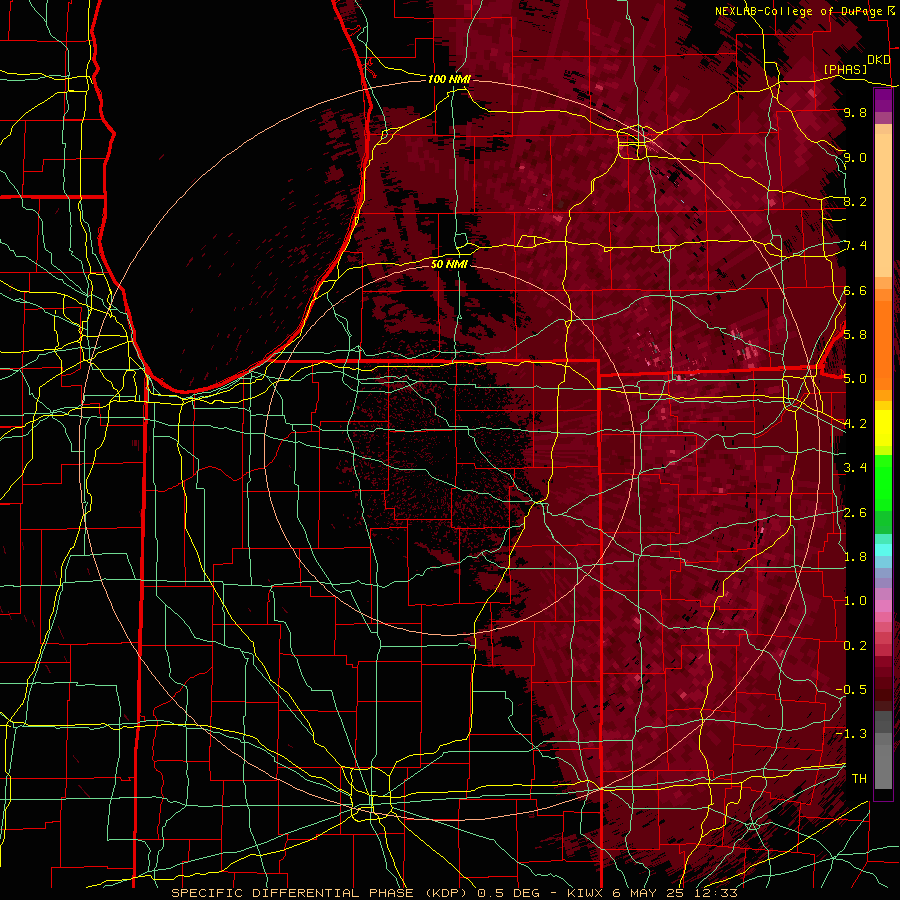Click the 50 NMI range ring label
The width and height of the screenshot is (900, 900).
tap(449, 264)
